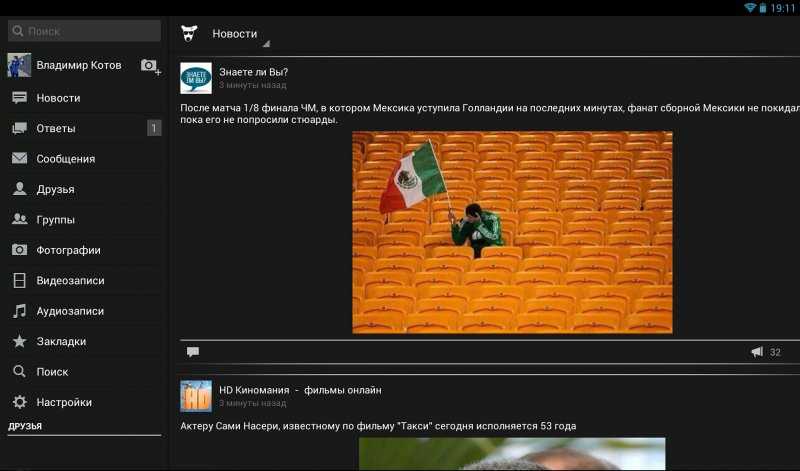
Task: Select the Новости news icon in sidebar
Action: tap(19, 97)
